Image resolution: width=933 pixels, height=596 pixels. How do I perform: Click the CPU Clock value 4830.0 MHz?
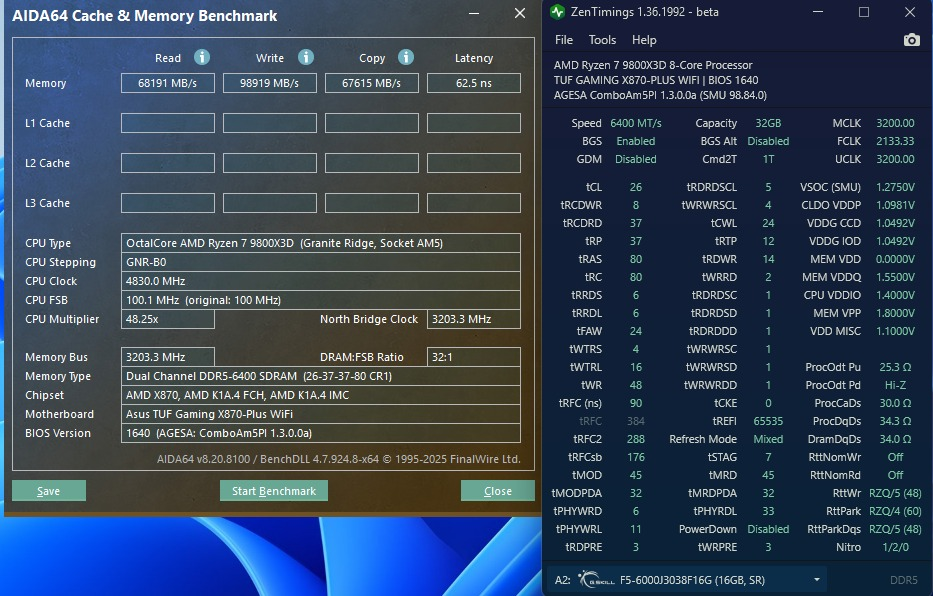[x=321, y=281]
